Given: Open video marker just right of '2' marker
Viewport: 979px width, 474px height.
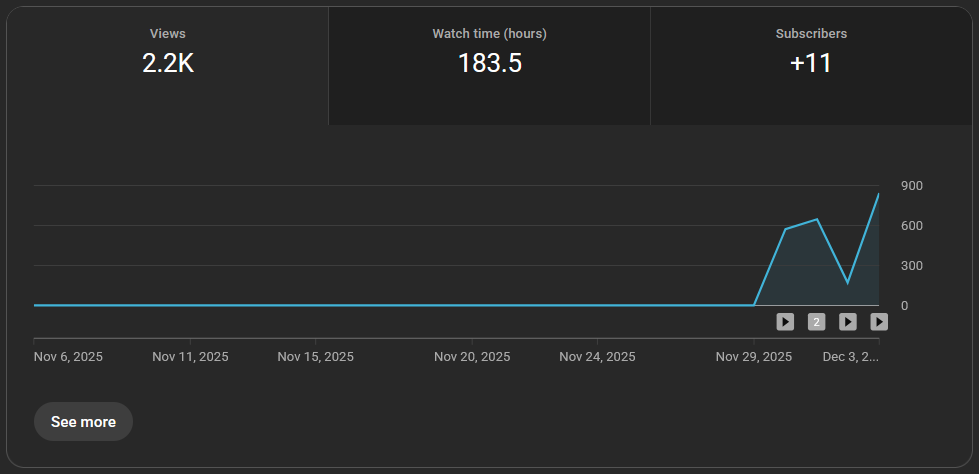Looking at the screenshot, I should [x=847, y=322].
